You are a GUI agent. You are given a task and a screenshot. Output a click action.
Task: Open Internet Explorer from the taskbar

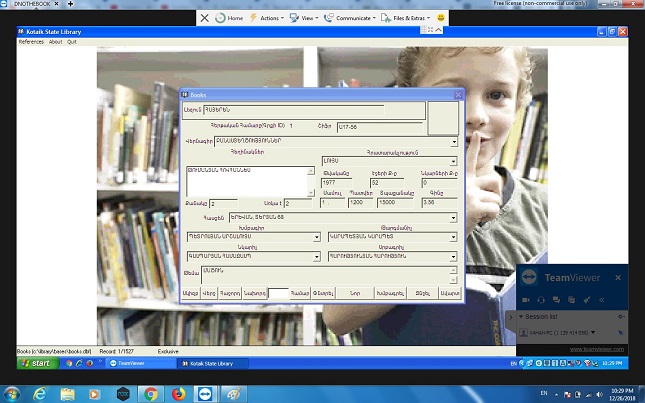point(41,393)
